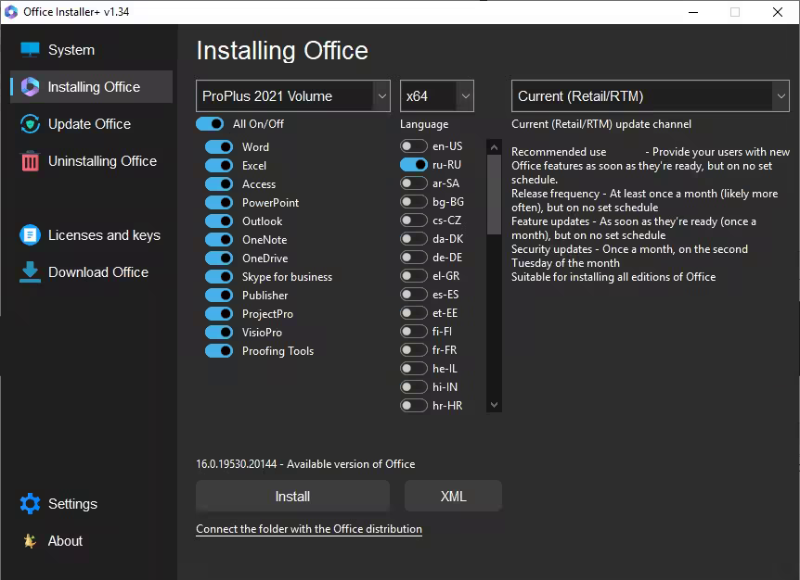Expand the x64 architecture dropdown

click(437, 96)
